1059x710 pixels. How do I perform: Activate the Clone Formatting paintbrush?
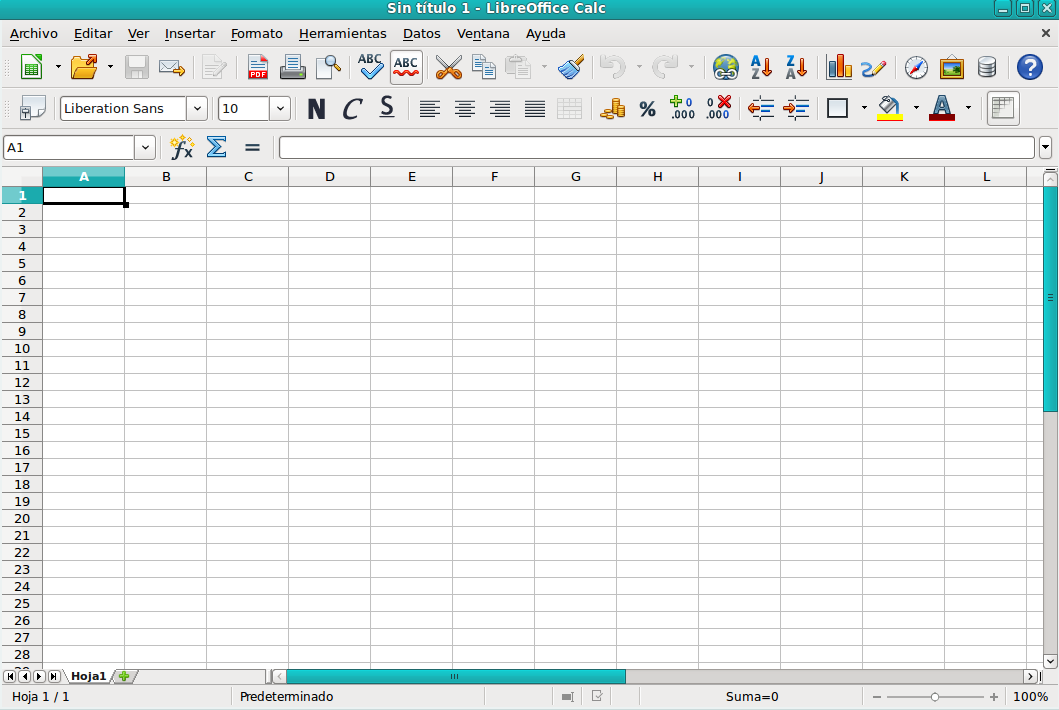[571, 67]
